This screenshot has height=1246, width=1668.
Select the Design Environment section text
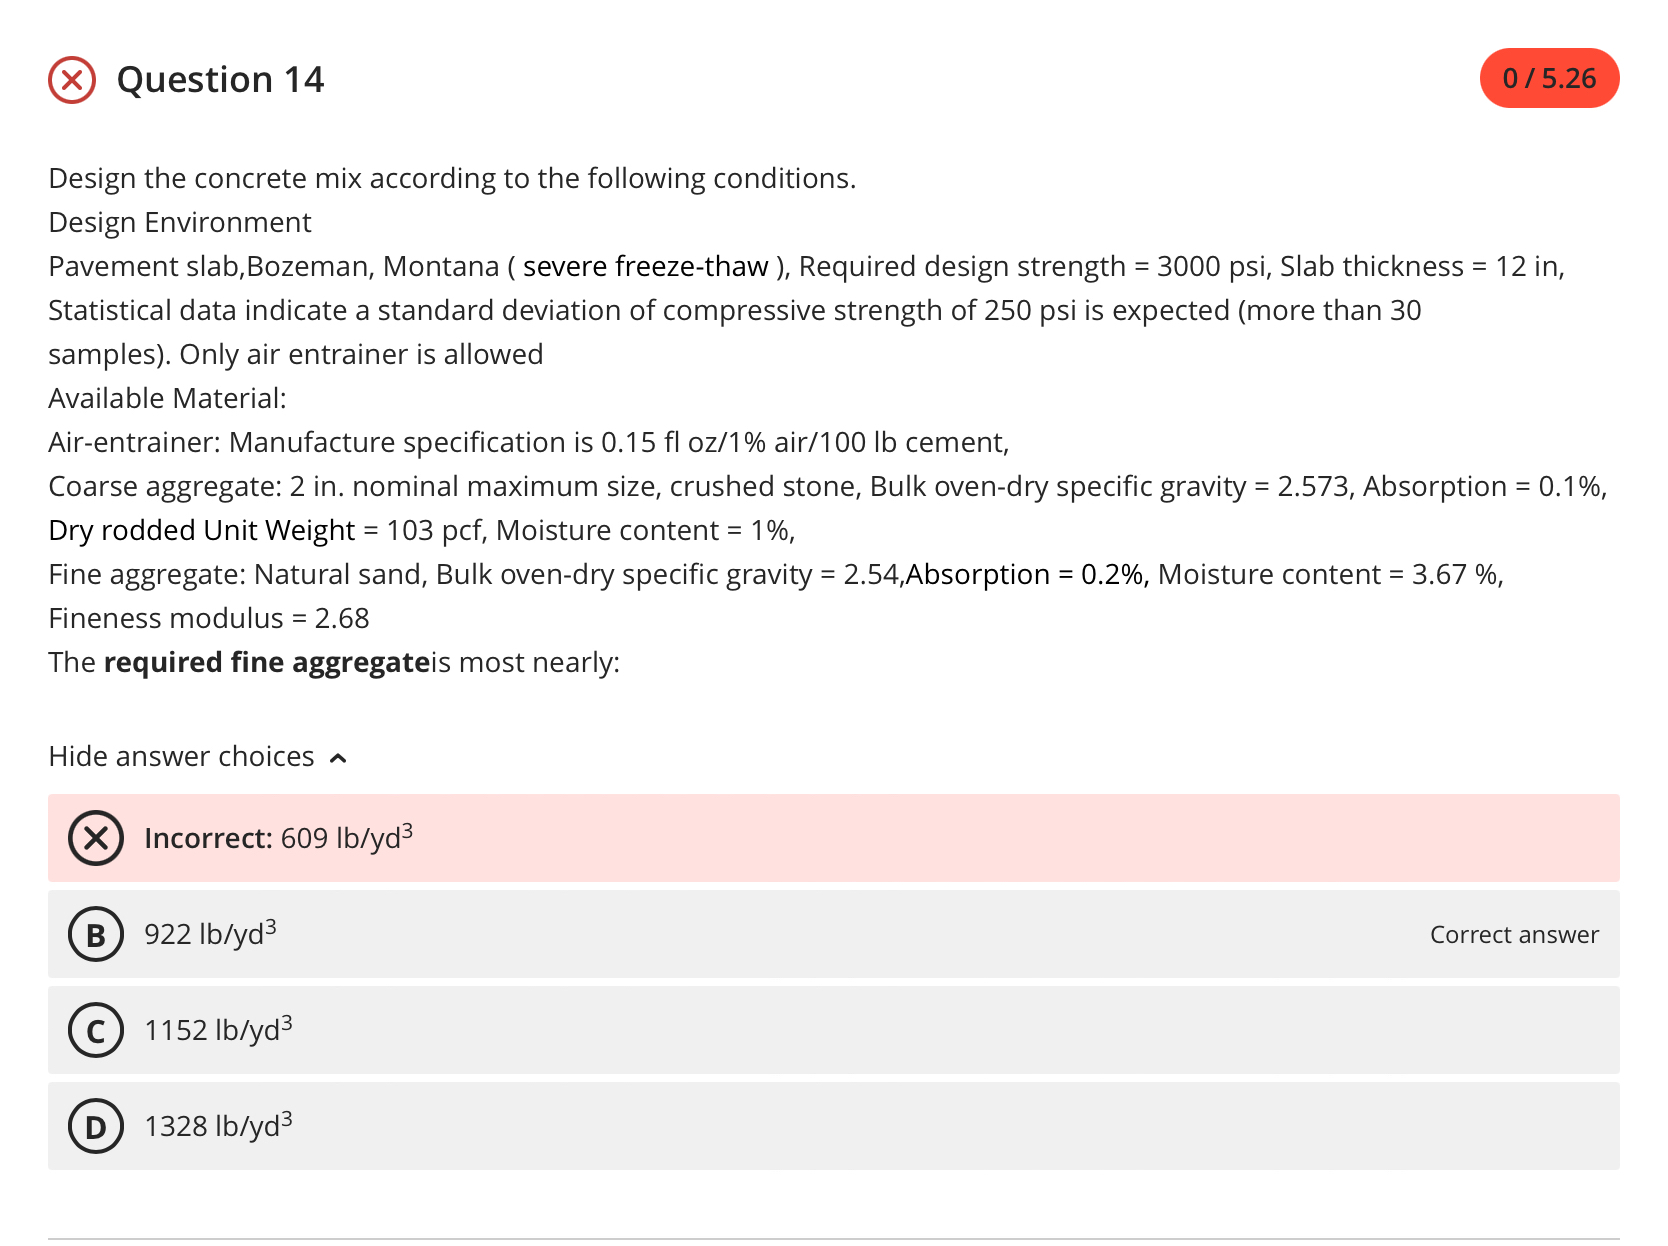179,222
